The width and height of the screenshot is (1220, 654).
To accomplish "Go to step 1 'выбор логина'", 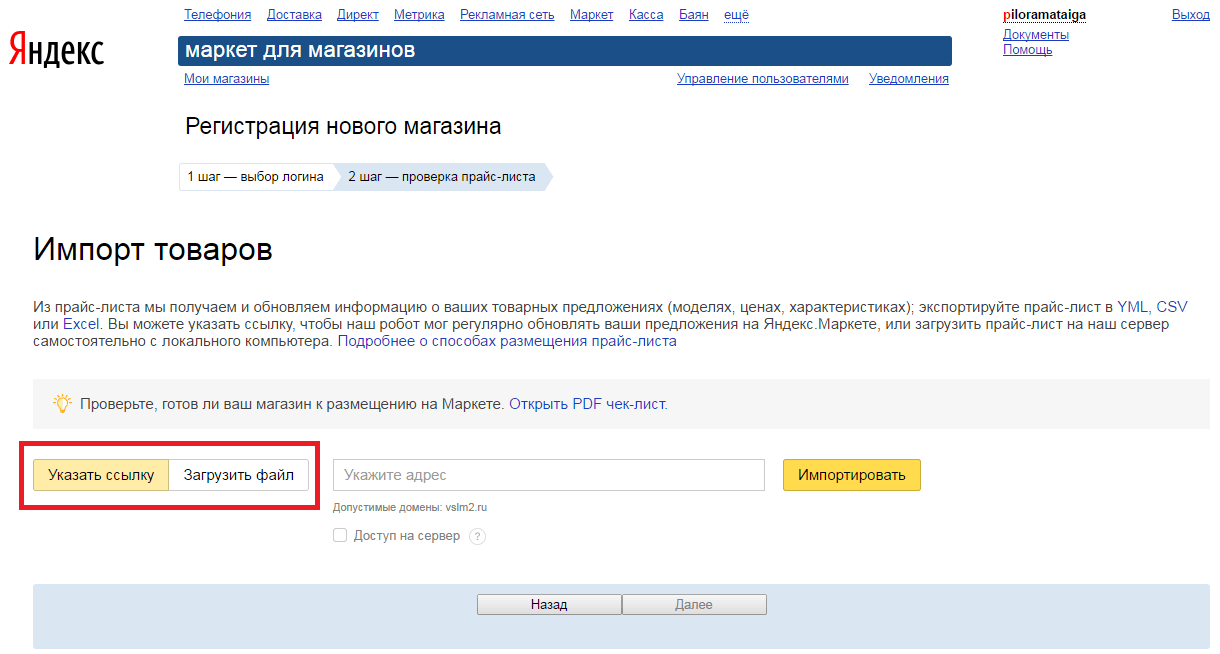I will [x=255, y=177].
